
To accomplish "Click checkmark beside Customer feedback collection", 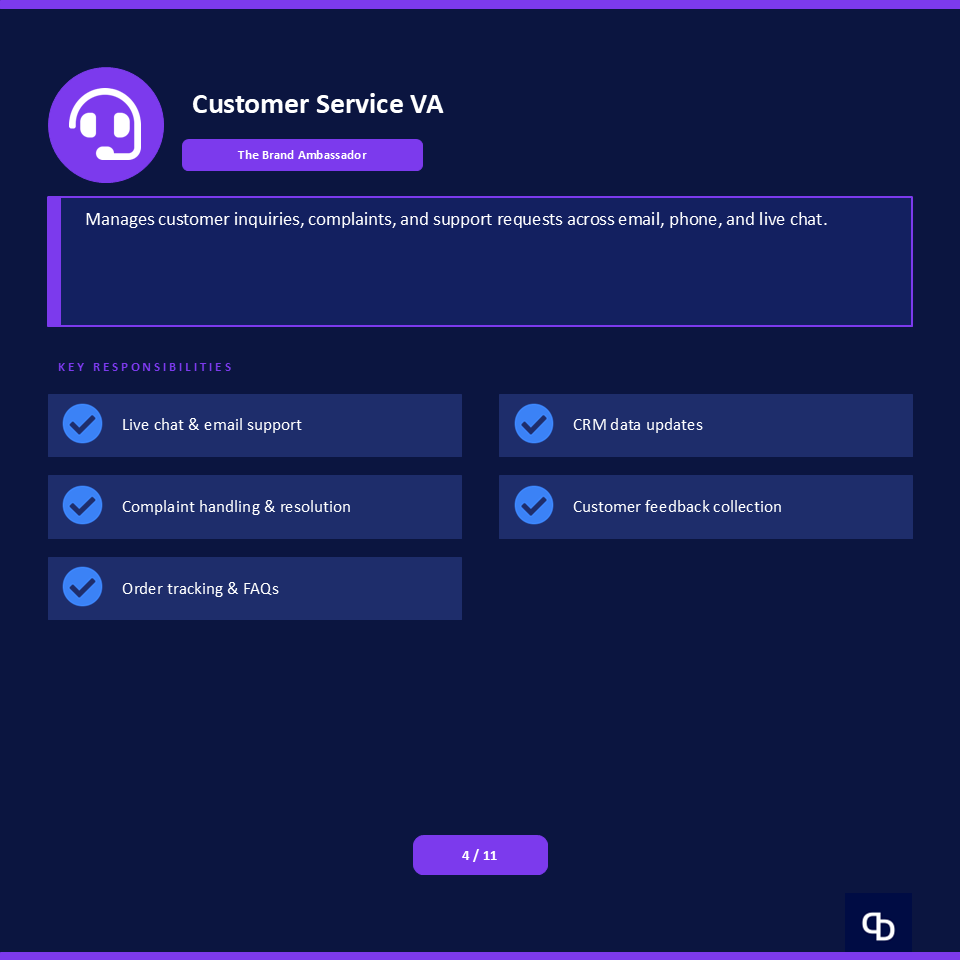I will tap(534, 505).
